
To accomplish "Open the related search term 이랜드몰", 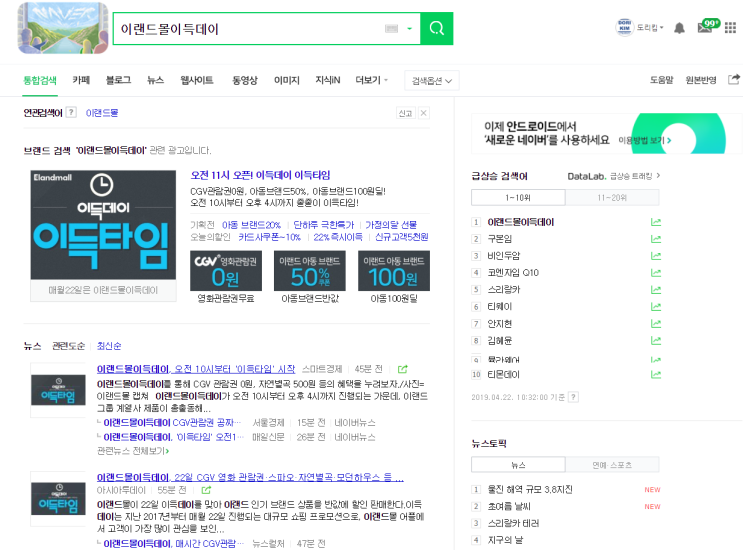I will (x=102, y=113).
